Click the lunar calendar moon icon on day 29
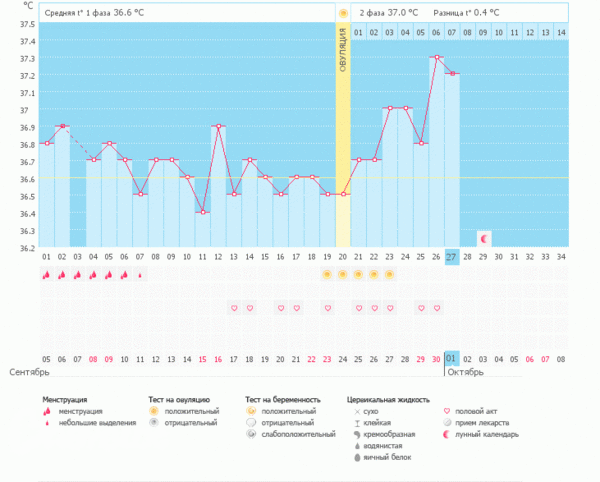The image size is (600, 482). (483, 239)
